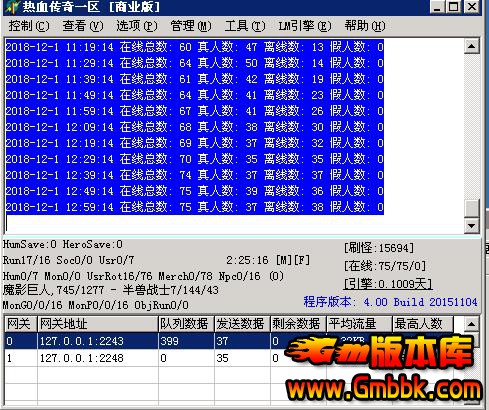This screenshot has height=410, width=489.
Task: Open the 管理(M) menu
Action: pos(191,26)
